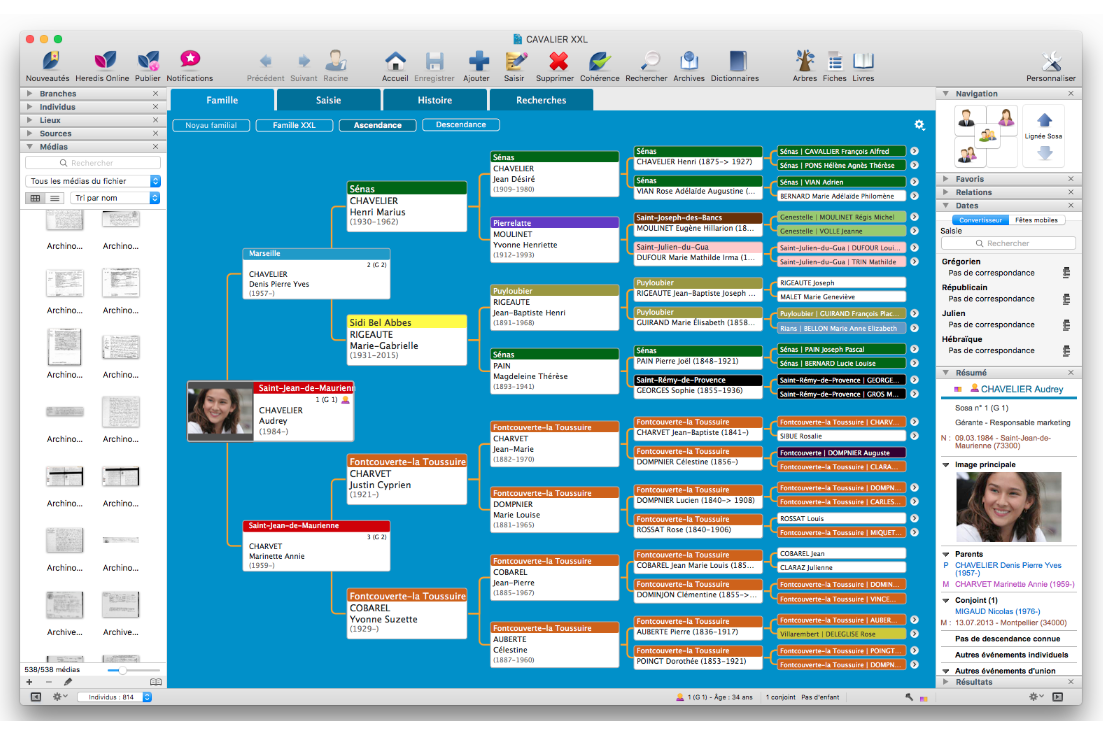Click the media Rechercher search field
Image resolution: width=1103 pixels, height=735 pixels.
click(x=93, y=163)
